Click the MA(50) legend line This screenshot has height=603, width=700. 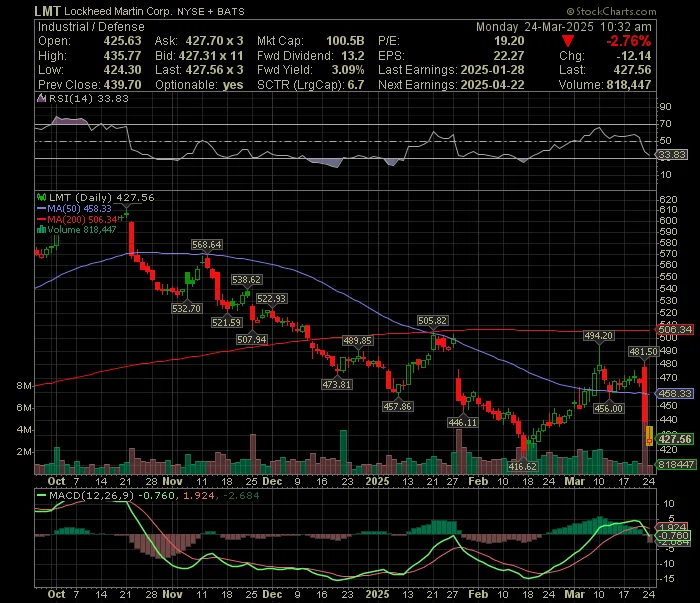pos(42,208)
